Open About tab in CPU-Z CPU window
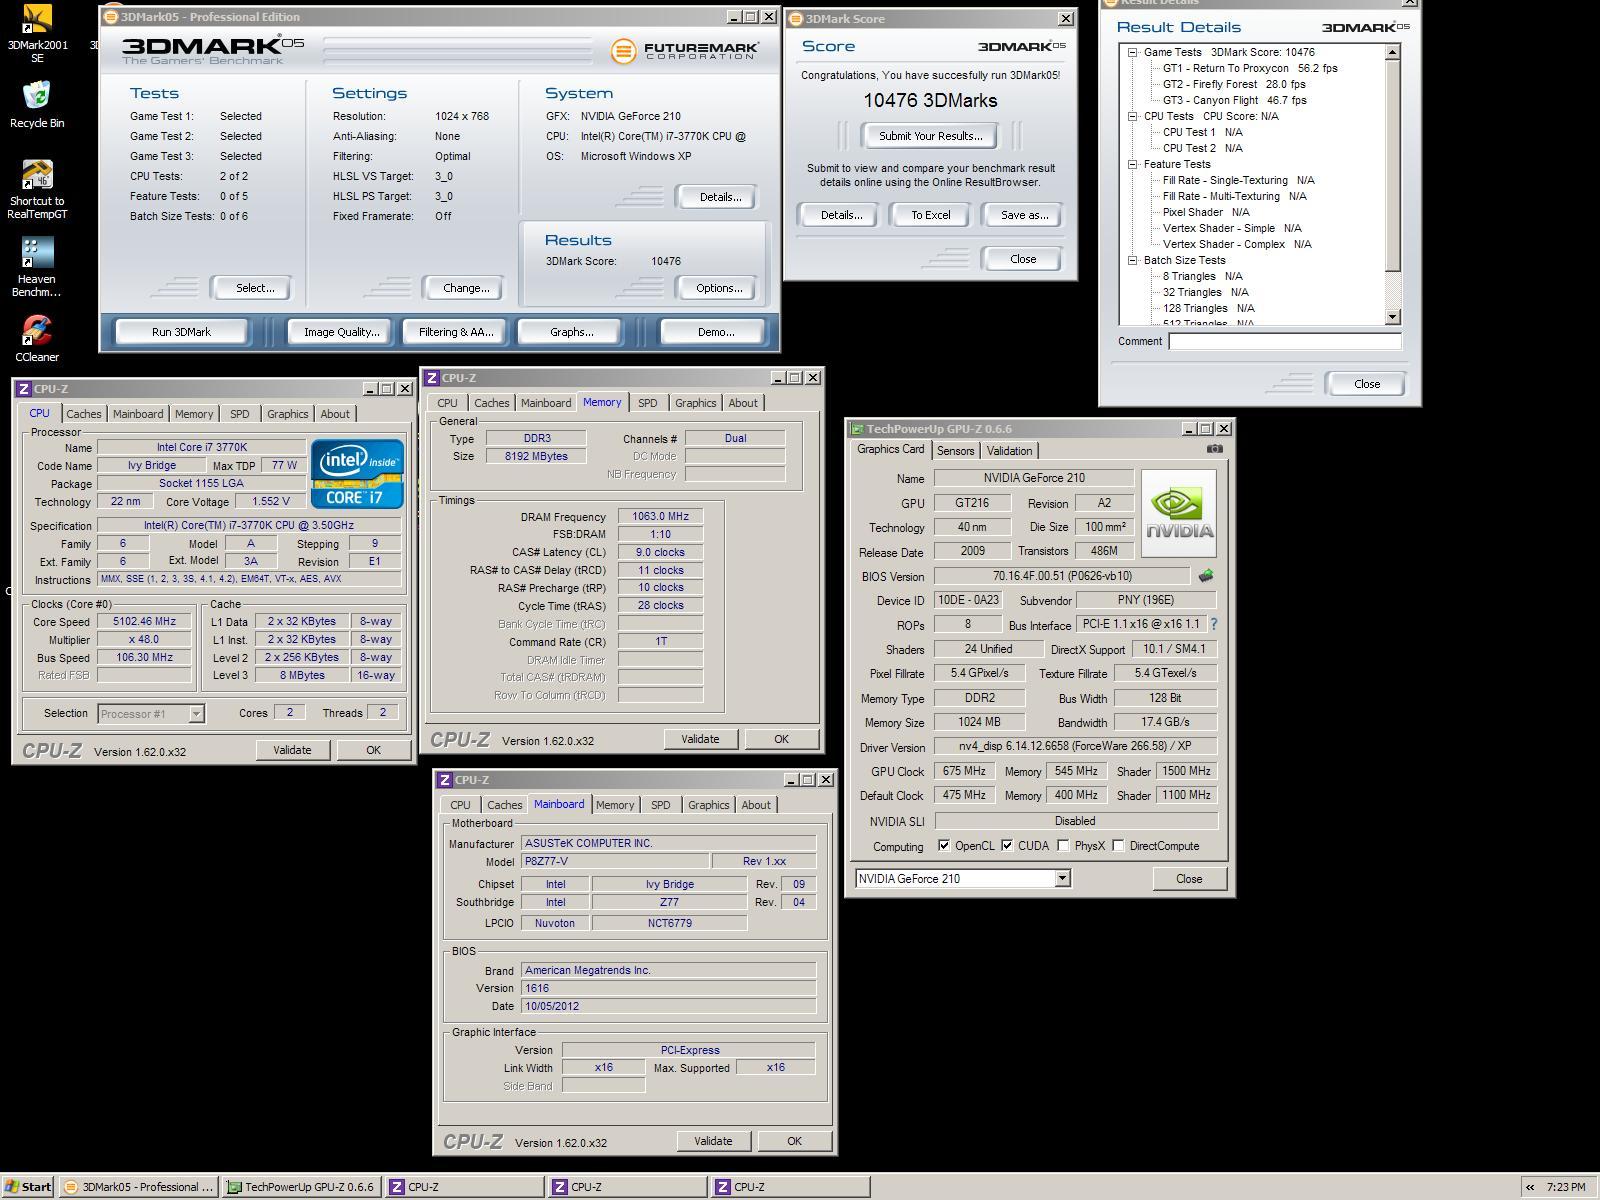1600x1200 pixels. point(335,414)
